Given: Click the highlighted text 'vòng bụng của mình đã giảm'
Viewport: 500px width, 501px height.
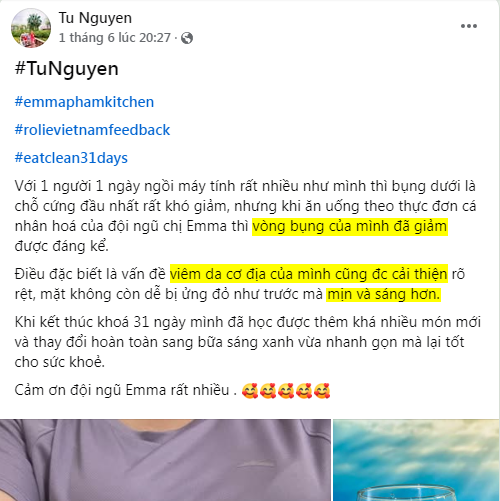Looking at the screenshot, I should click(350, 227).
